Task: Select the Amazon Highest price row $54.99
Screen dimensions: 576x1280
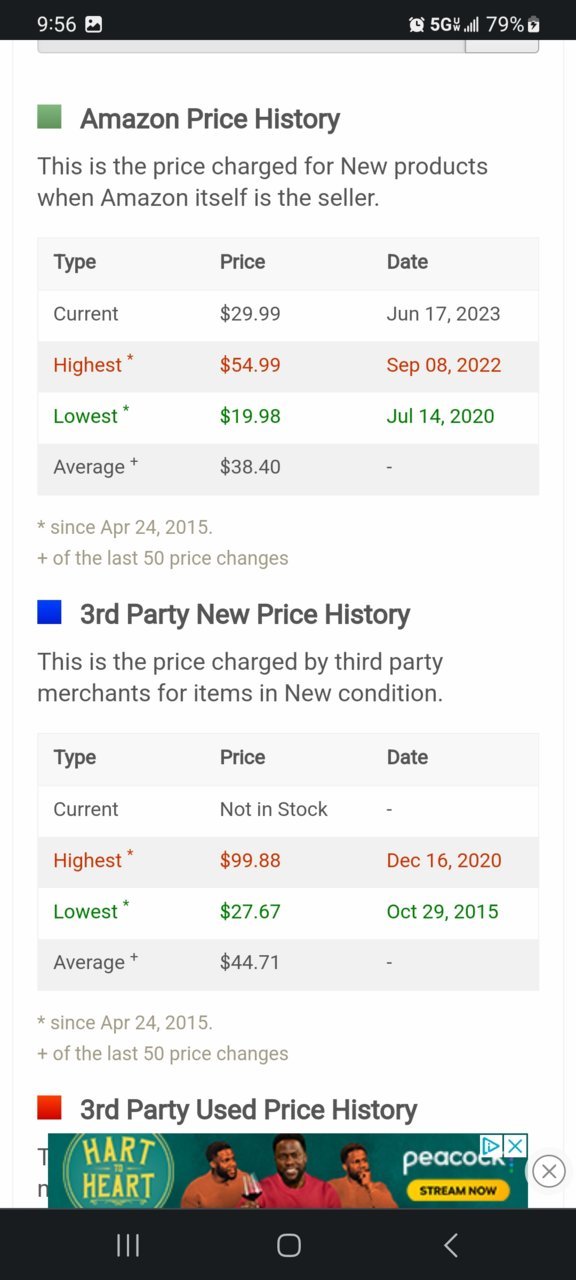Action: [288, 365]
